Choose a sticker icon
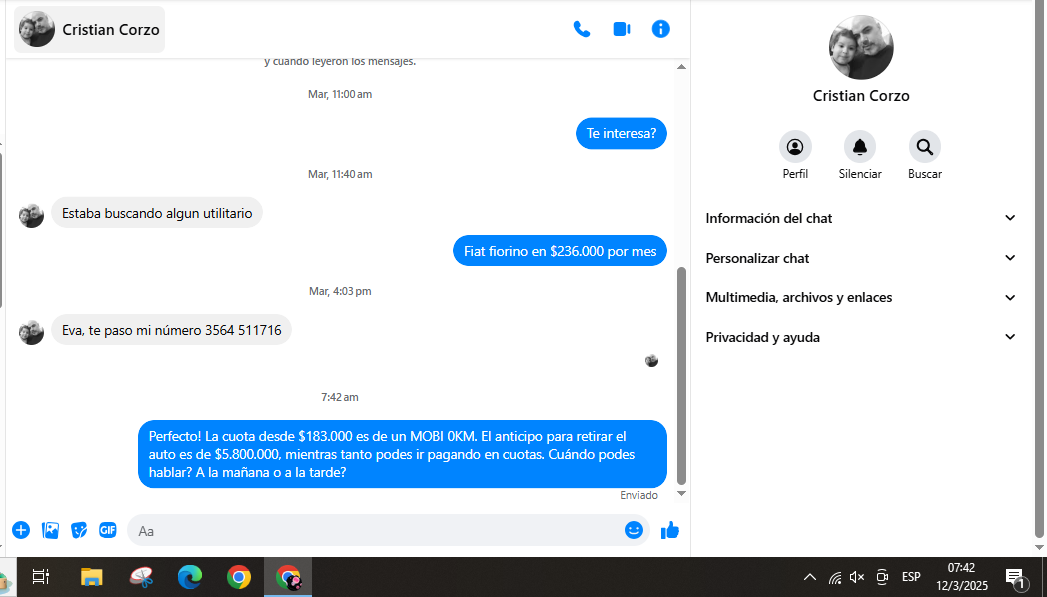Image resolution: width=1047 pixels, height=597 pixels. pos(79,530)
